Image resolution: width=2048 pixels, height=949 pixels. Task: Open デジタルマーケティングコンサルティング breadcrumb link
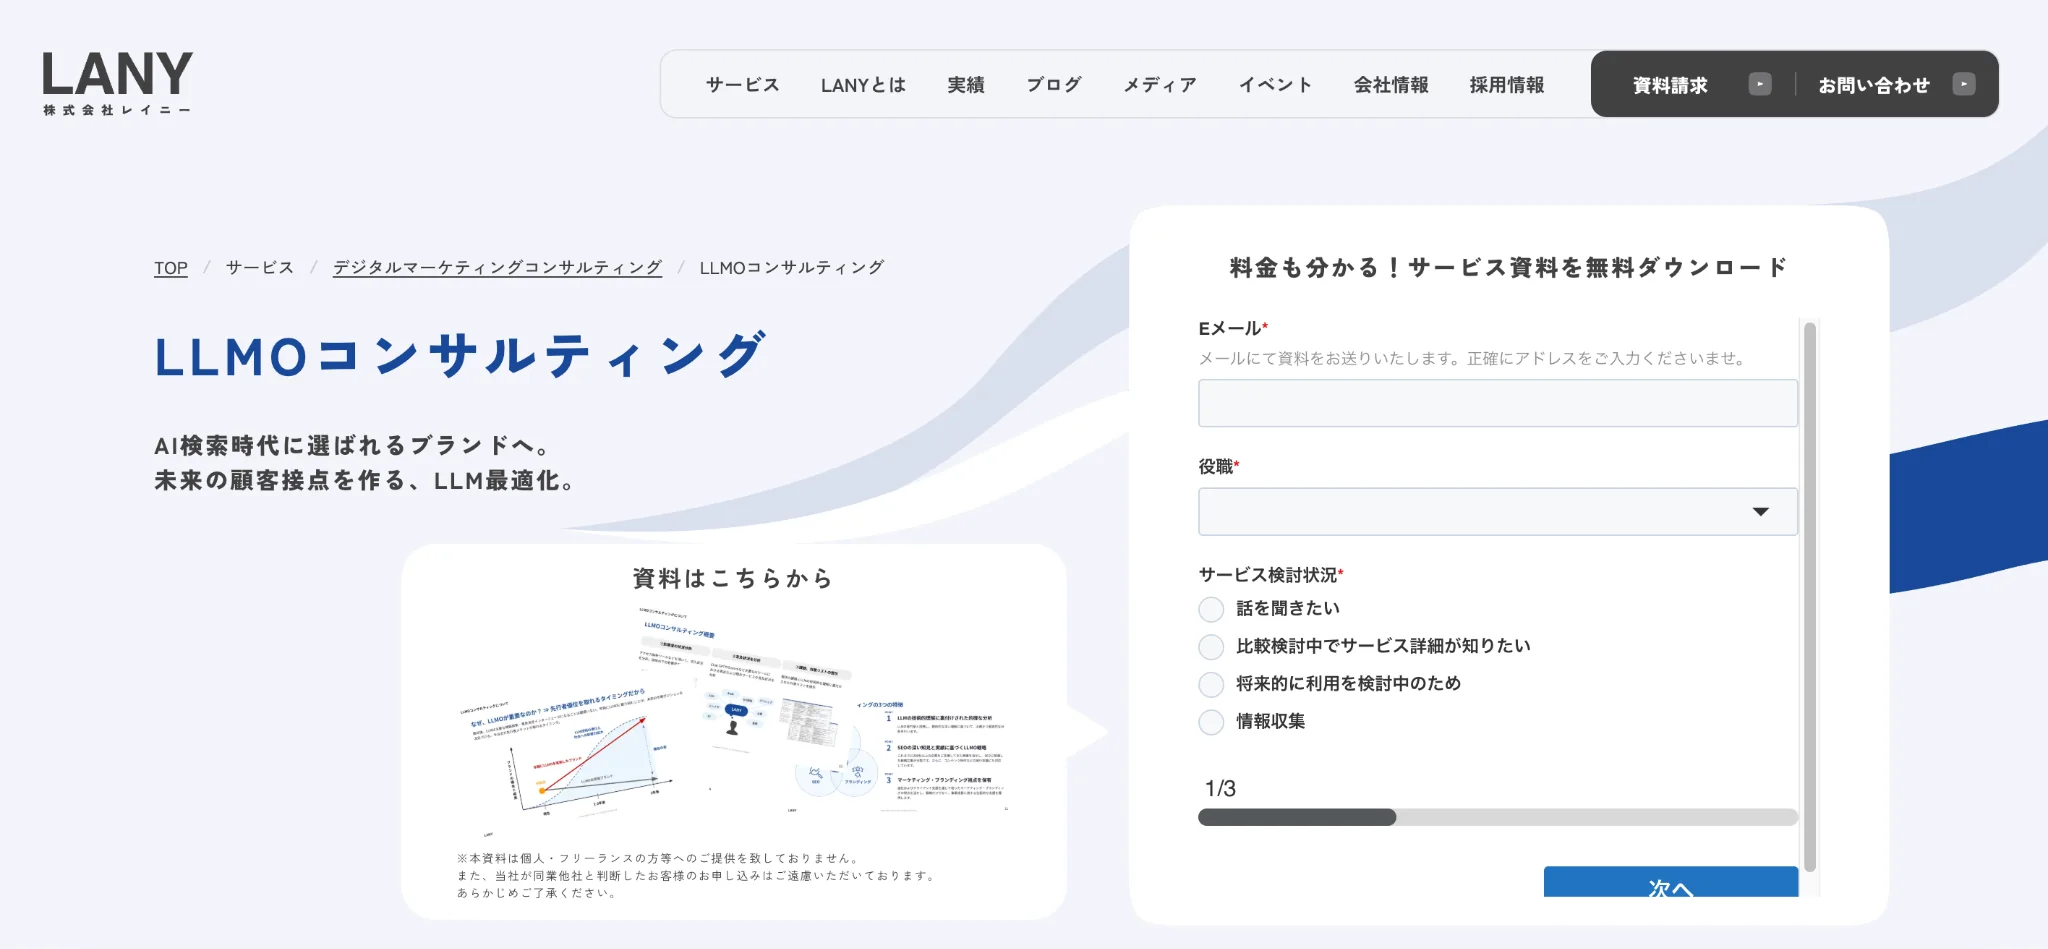[497, 268]
